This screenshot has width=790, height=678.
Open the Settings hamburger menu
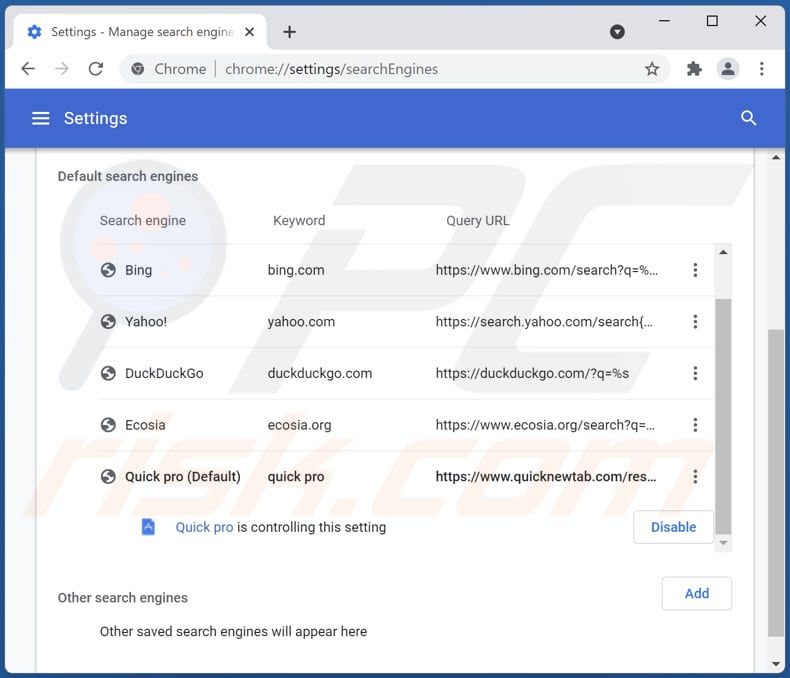(41, 118)
